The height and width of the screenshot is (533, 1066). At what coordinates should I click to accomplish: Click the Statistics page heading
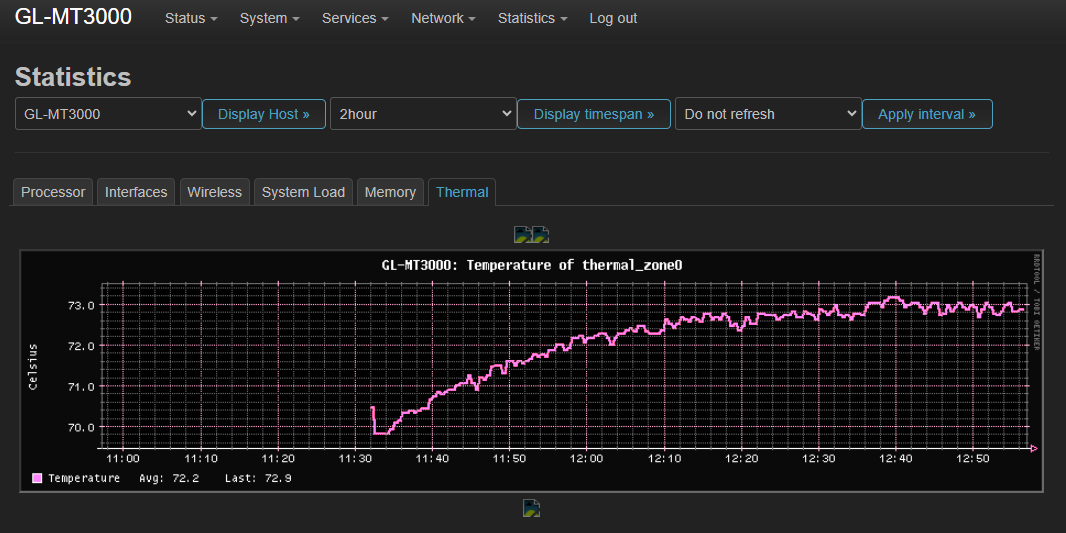(x=73, y=77)
